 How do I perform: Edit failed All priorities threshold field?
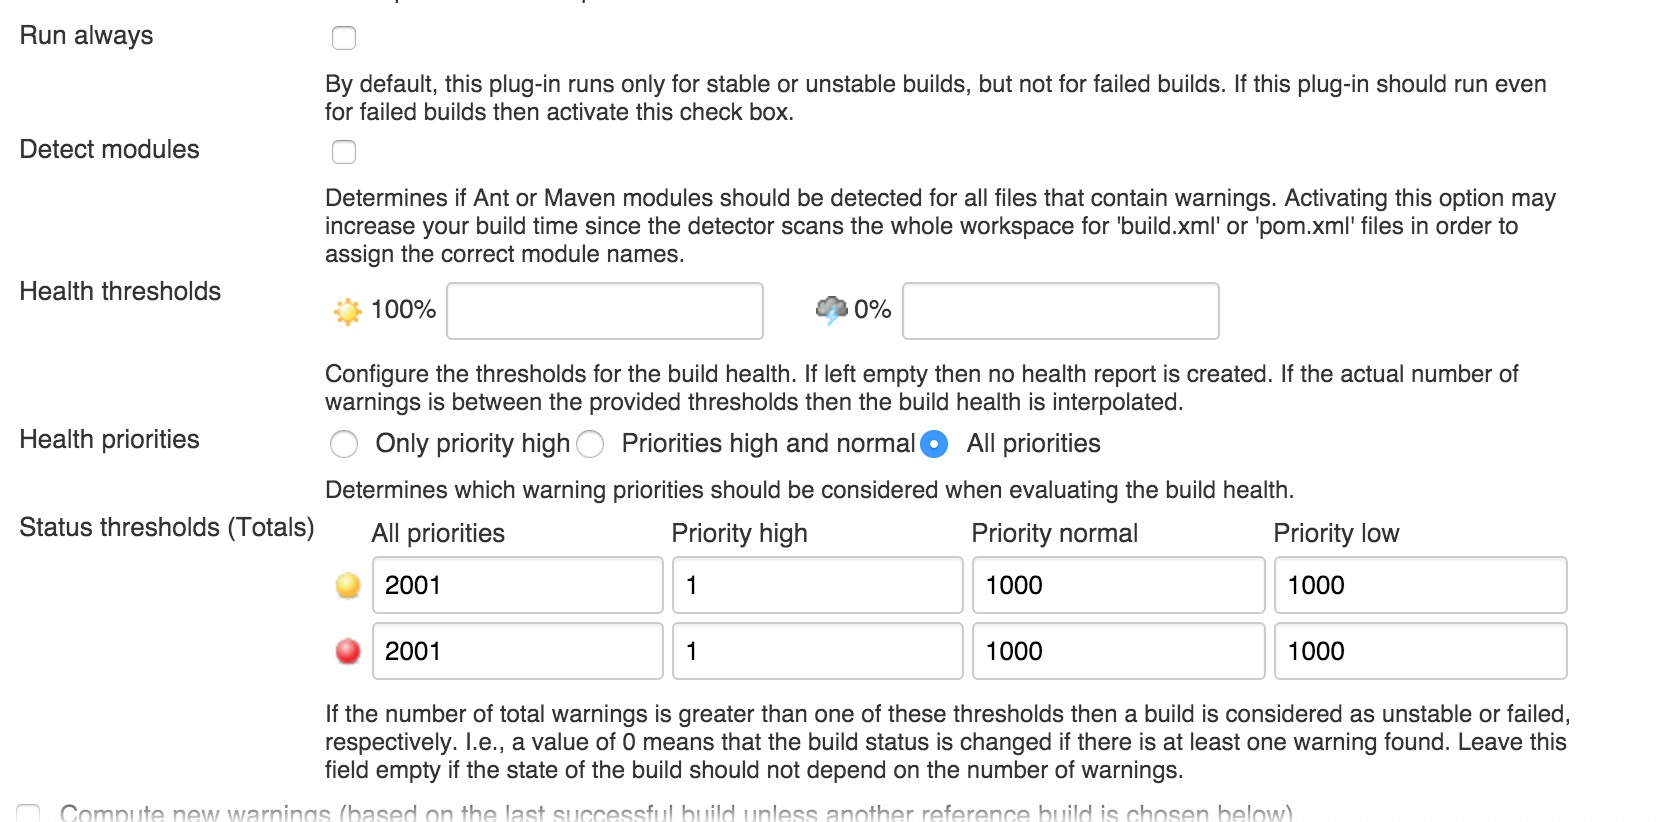tap(517, 651)
